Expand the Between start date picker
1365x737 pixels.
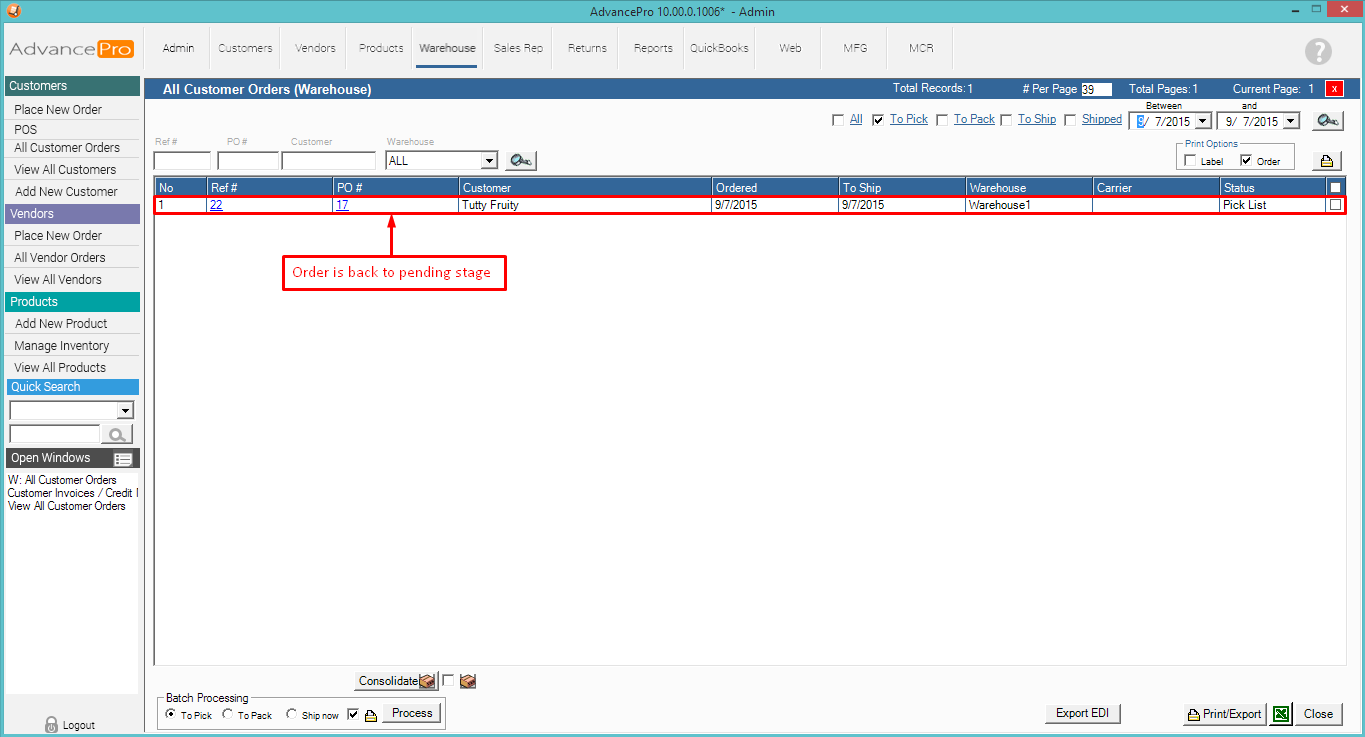tap(1203, 121)
